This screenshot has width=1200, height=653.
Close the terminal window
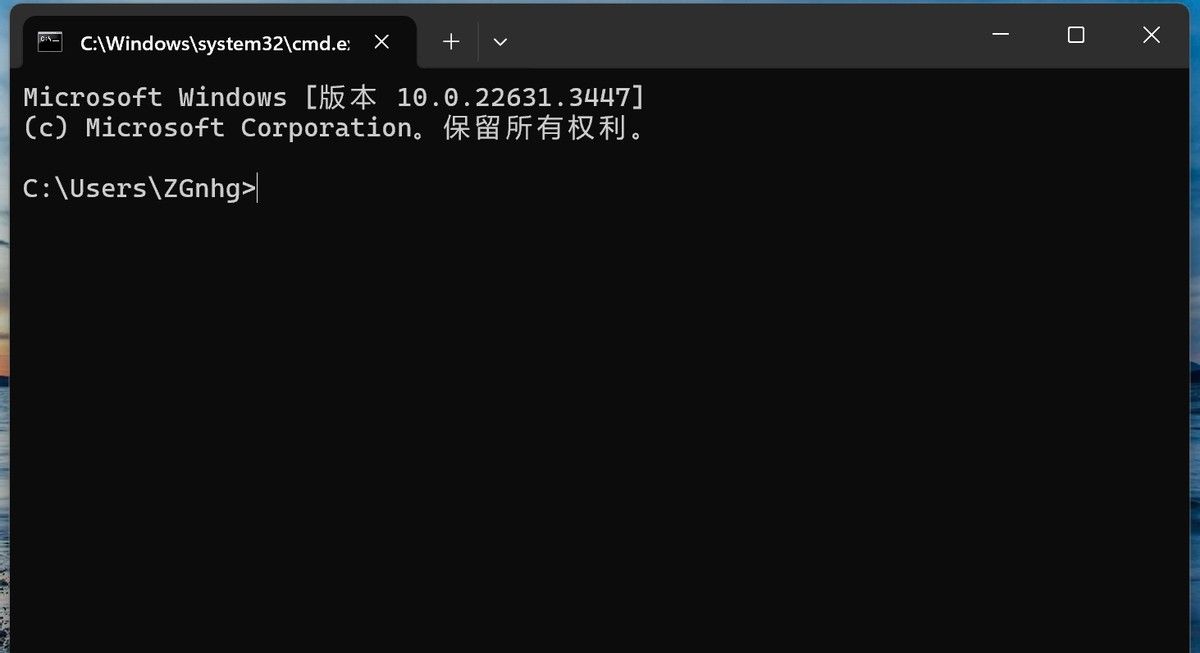(1151, 35)
